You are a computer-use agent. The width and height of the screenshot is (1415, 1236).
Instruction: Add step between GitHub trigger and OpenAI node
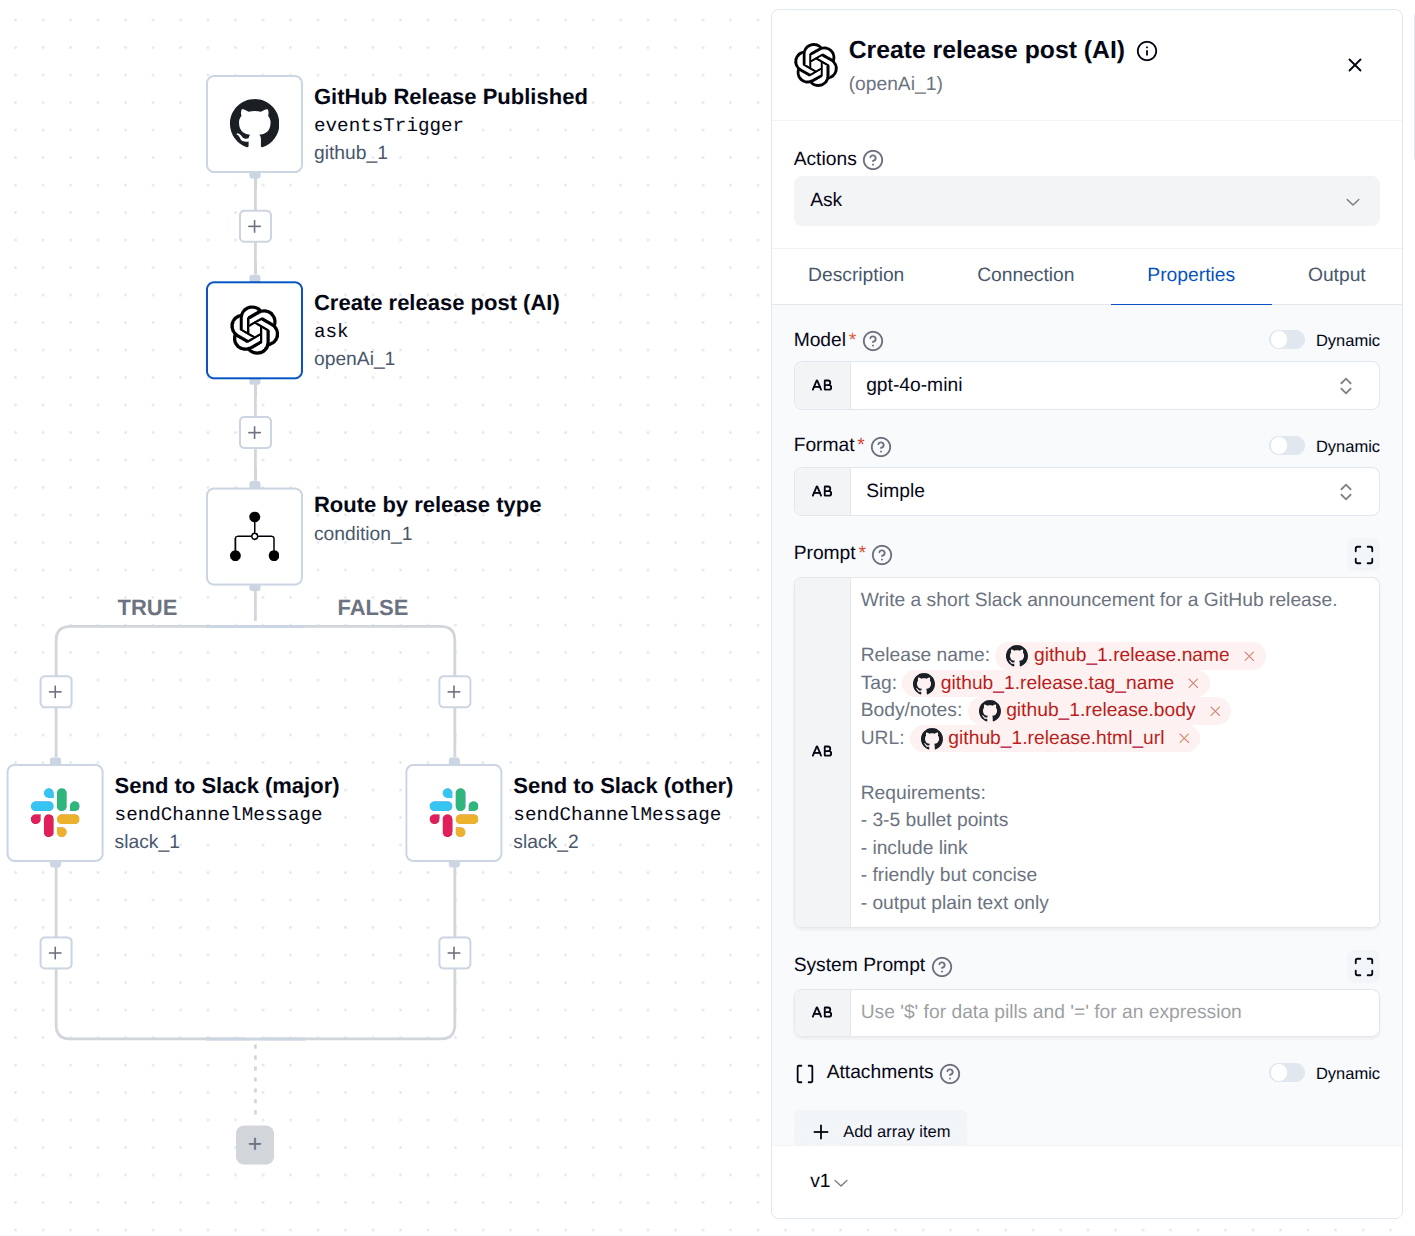255,226
